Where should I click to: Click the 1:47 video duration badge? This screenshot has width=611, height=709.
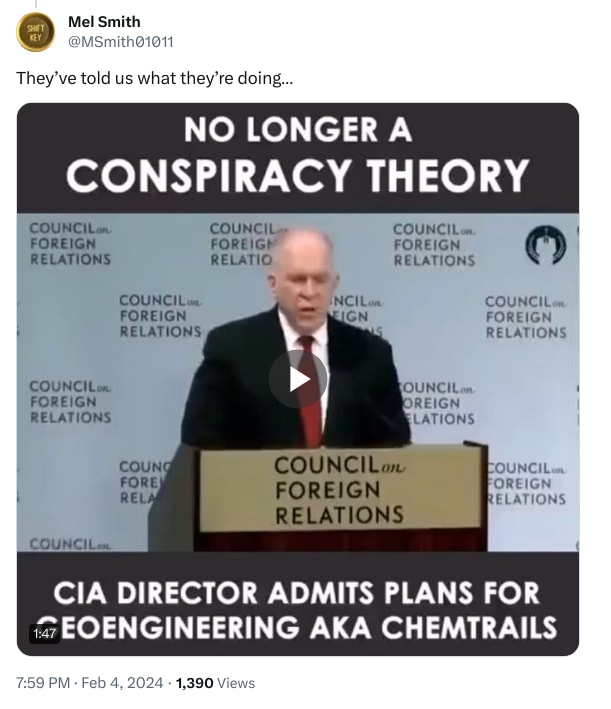44,633
